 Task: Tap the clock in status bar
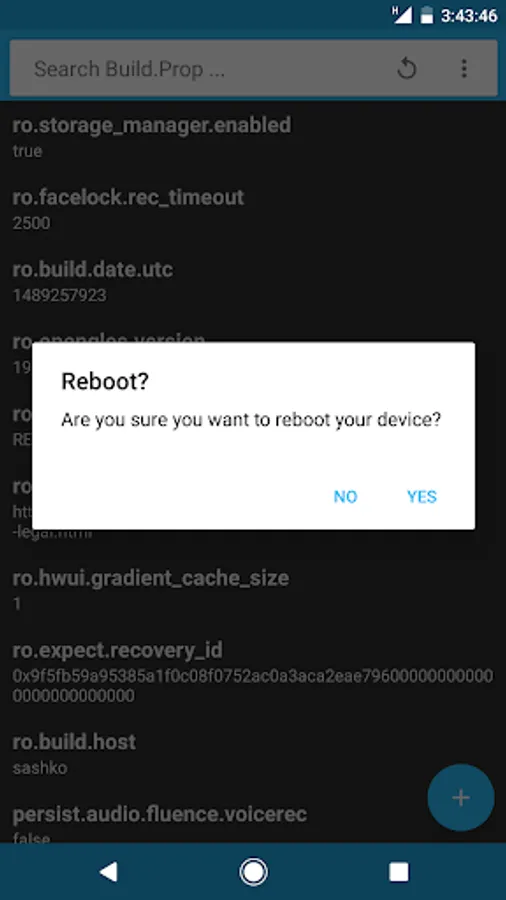point(469,15)
